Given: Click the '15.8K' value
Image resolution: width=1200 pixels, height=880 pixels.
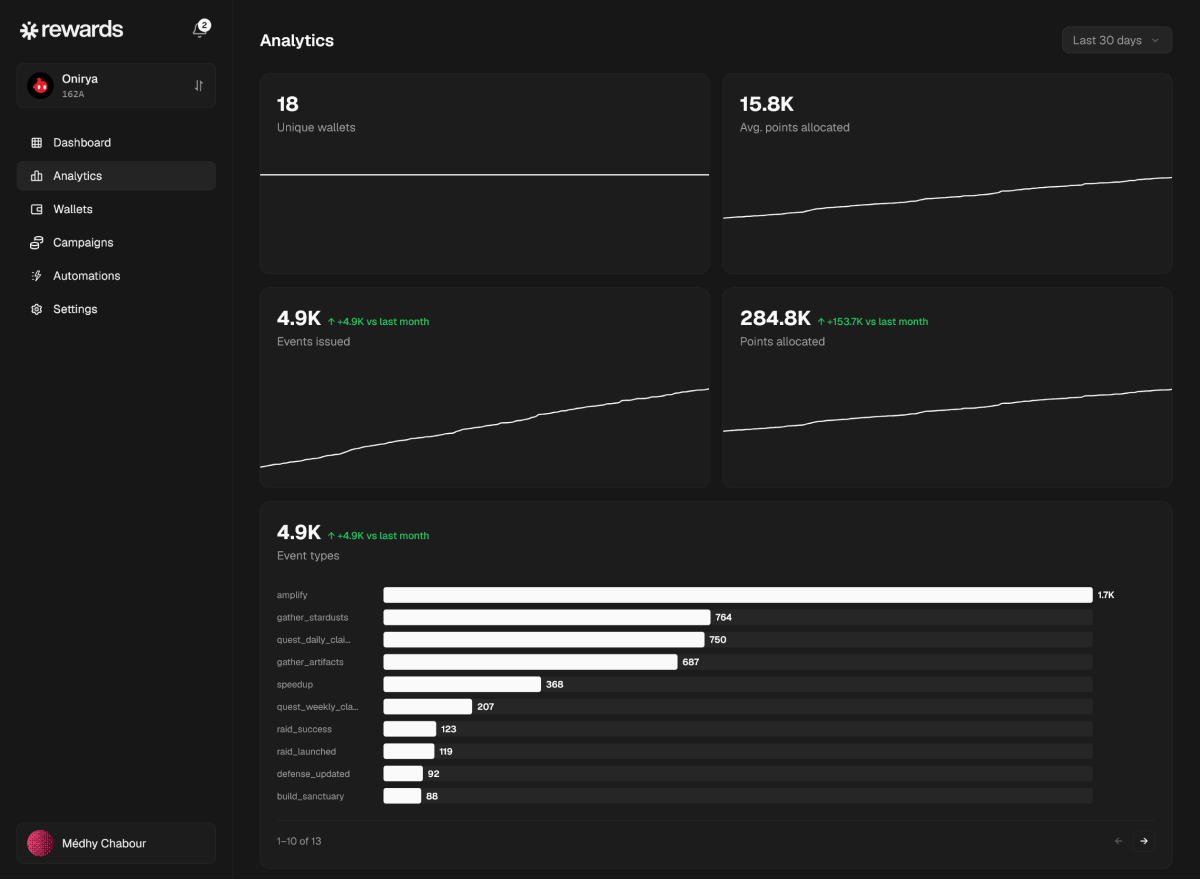Looking at the screenshot, I should (767, 104).
